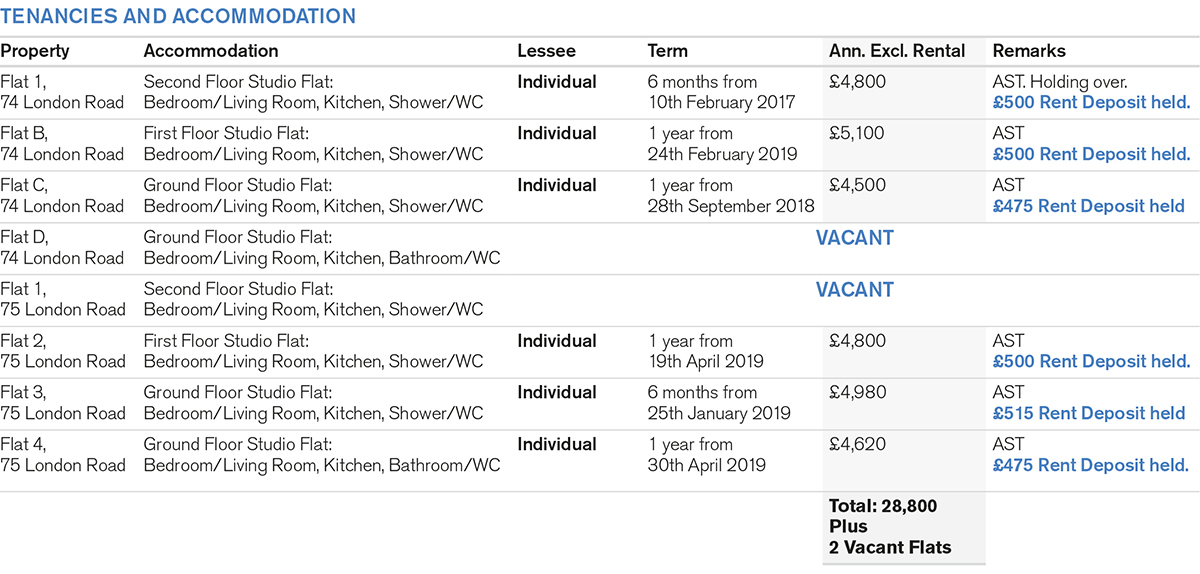
Task: Open the £500 Rent Deposit link for Flat B
Action: click(1091, 154)
